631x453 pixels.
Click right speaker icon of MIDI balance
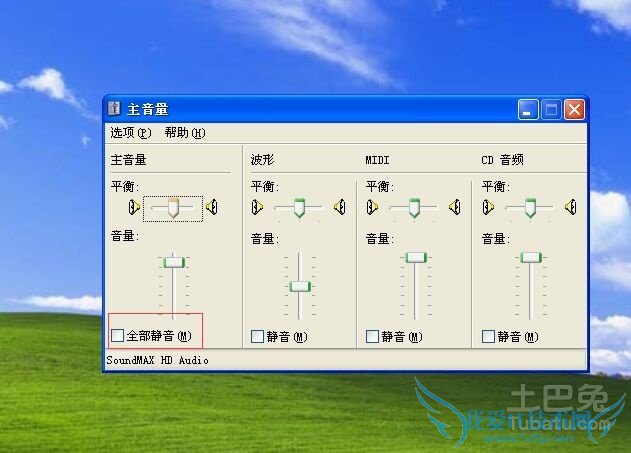tap(455, 207)
